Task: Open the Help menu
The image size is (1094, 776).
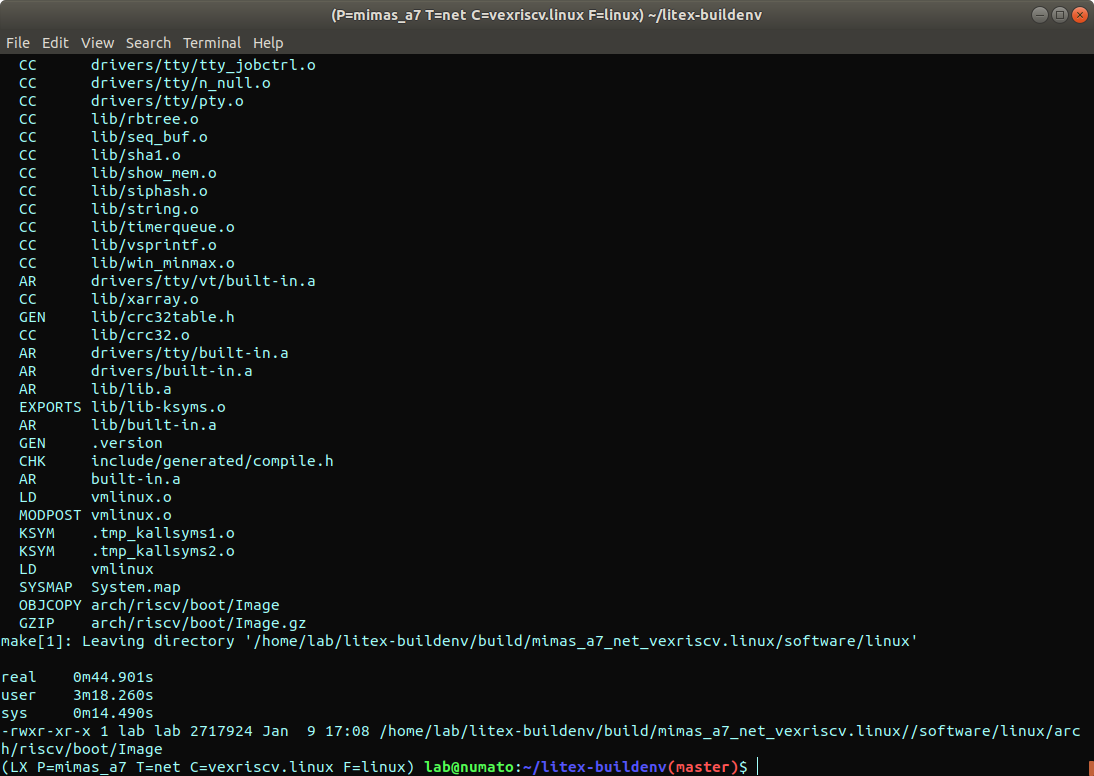Action: click(268, 43)
